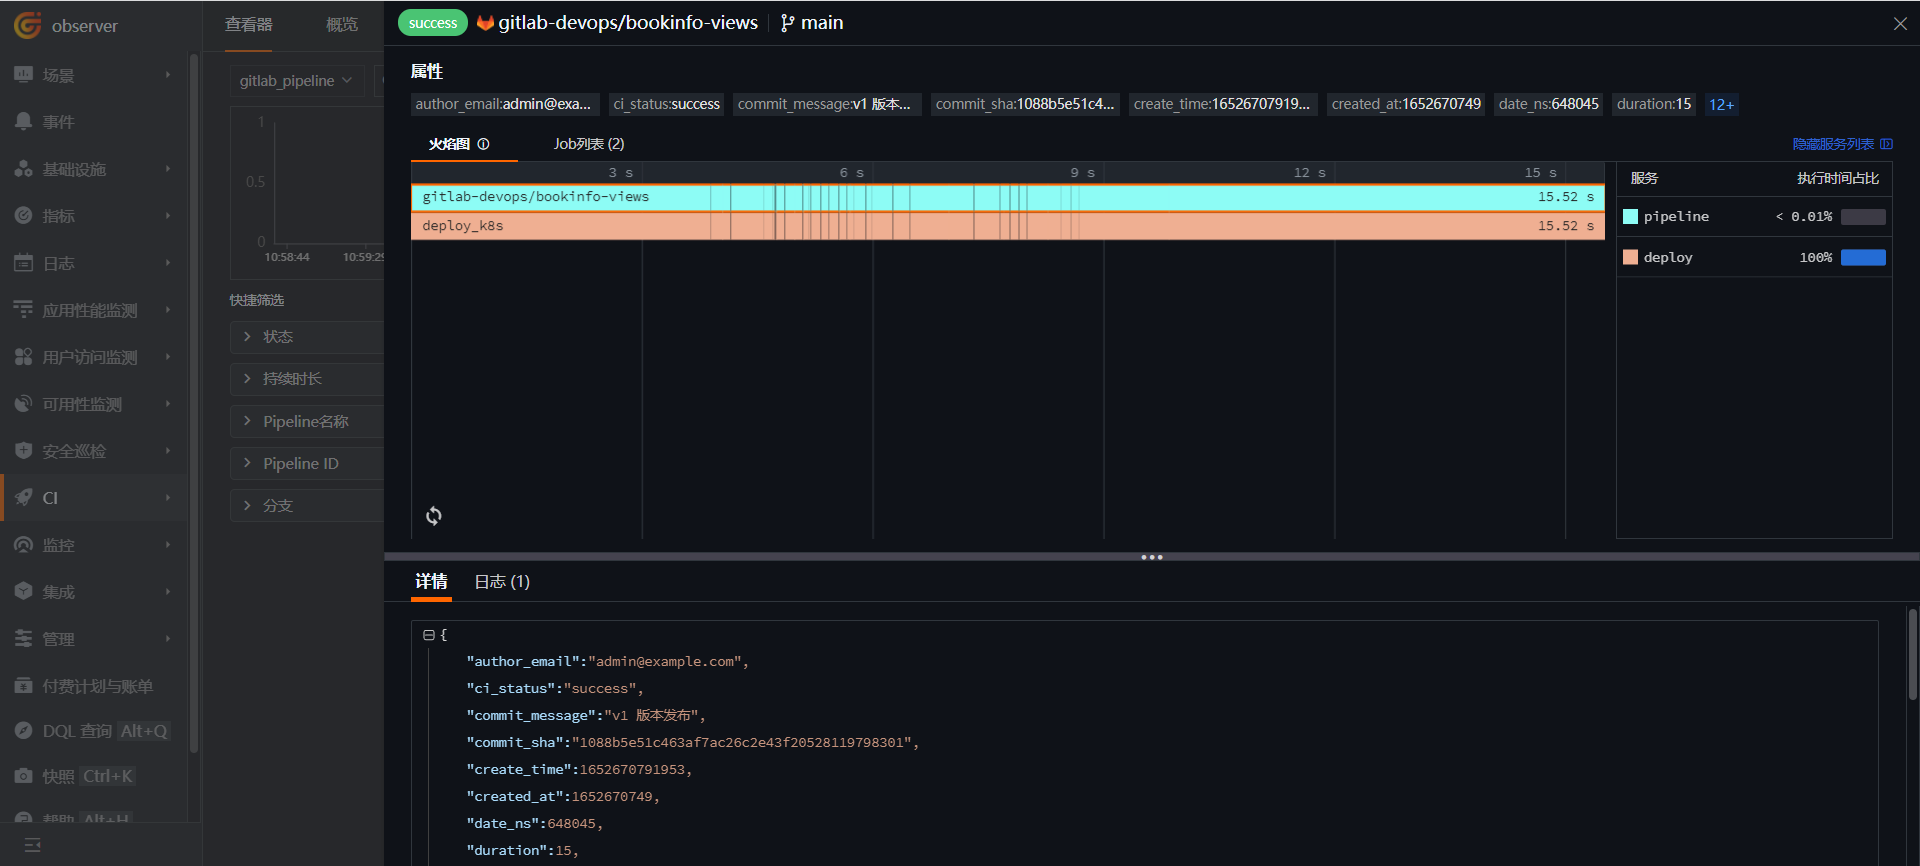
Task: Select the gitlab-devops/bookinfo-views flame bar
Action: (1008, 197)
